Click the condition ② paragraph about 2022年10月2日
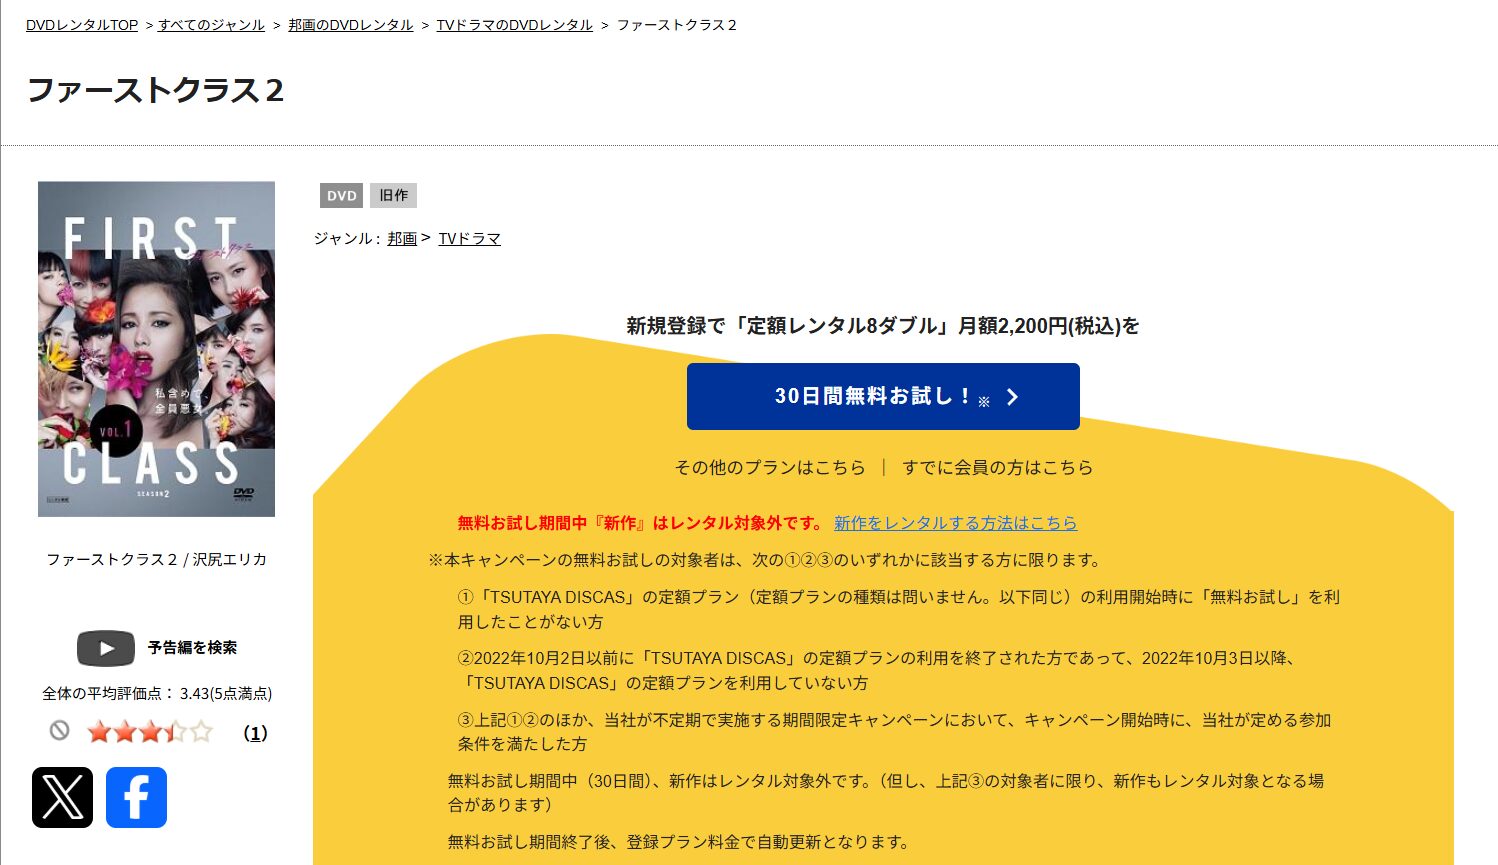The width and height of the screenshot is (1498, 865). (878, 671)
